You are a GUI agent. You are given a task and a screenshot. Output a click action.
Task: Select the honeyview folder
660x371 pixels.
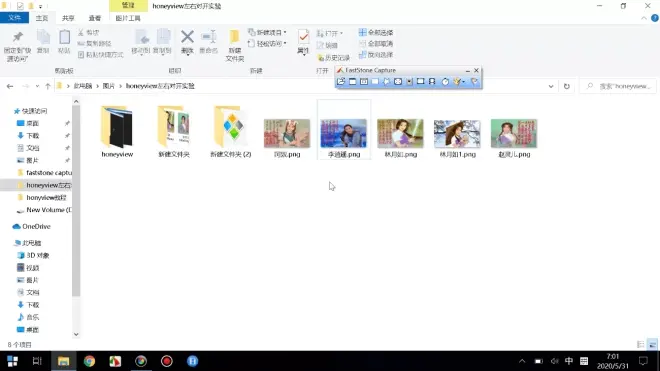point(117,132)
